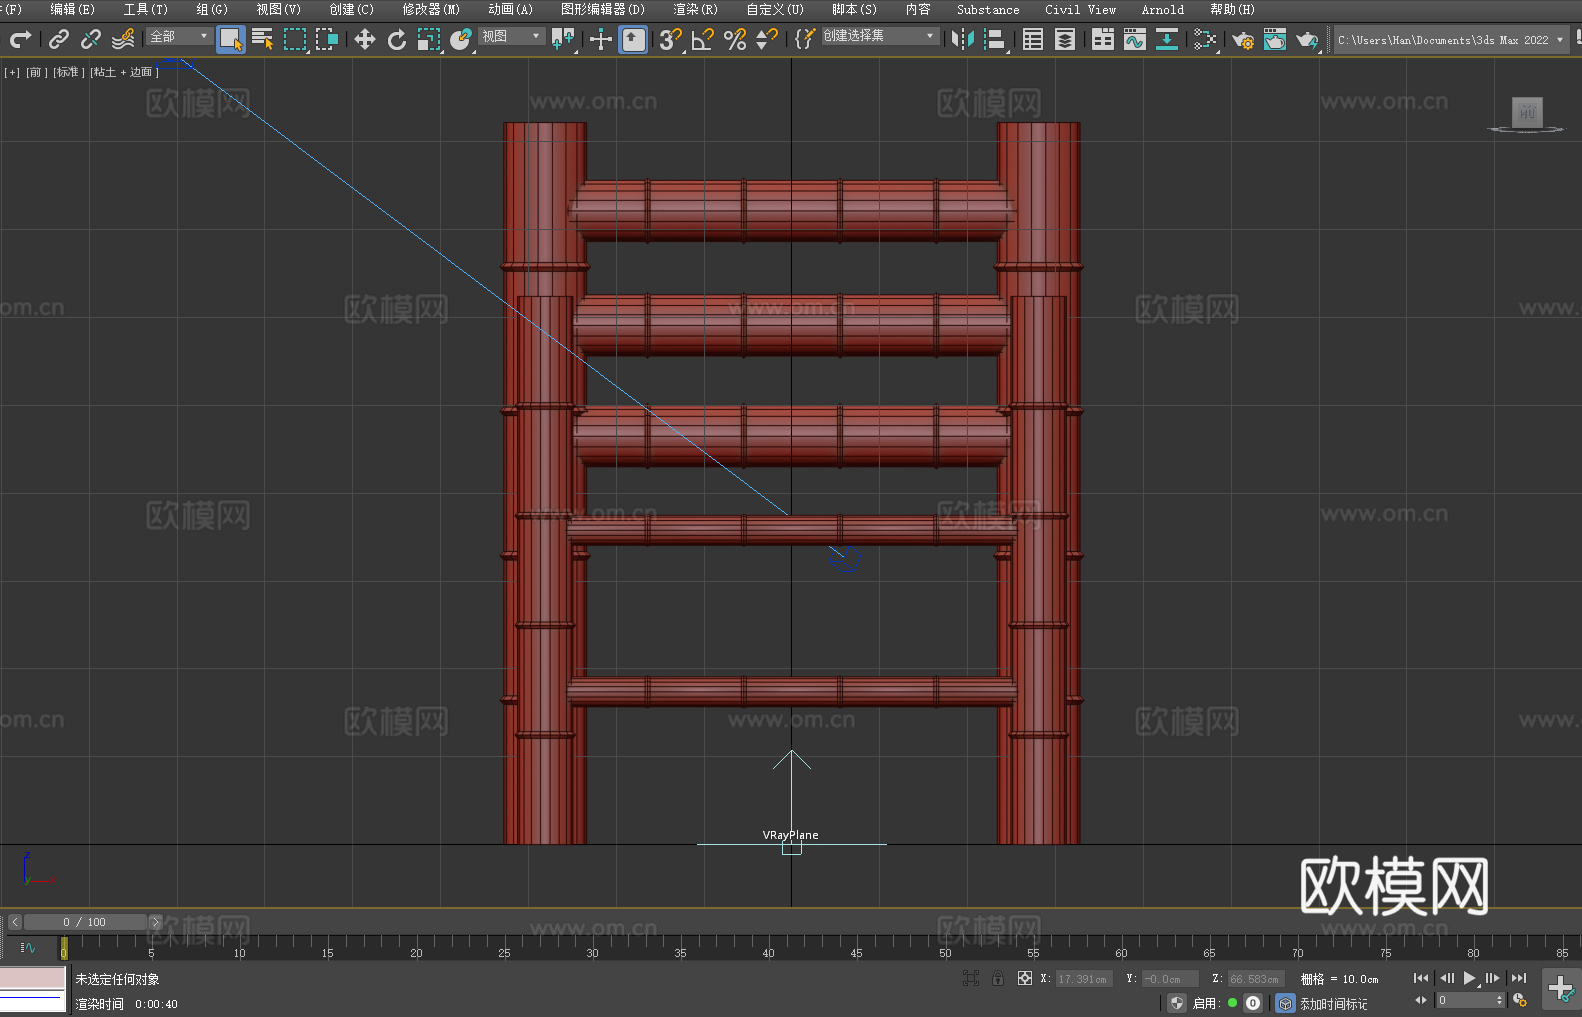Screen dimensions: 1582x1017
Task: Open the Curve Editor
Action: pos(1135,39)
